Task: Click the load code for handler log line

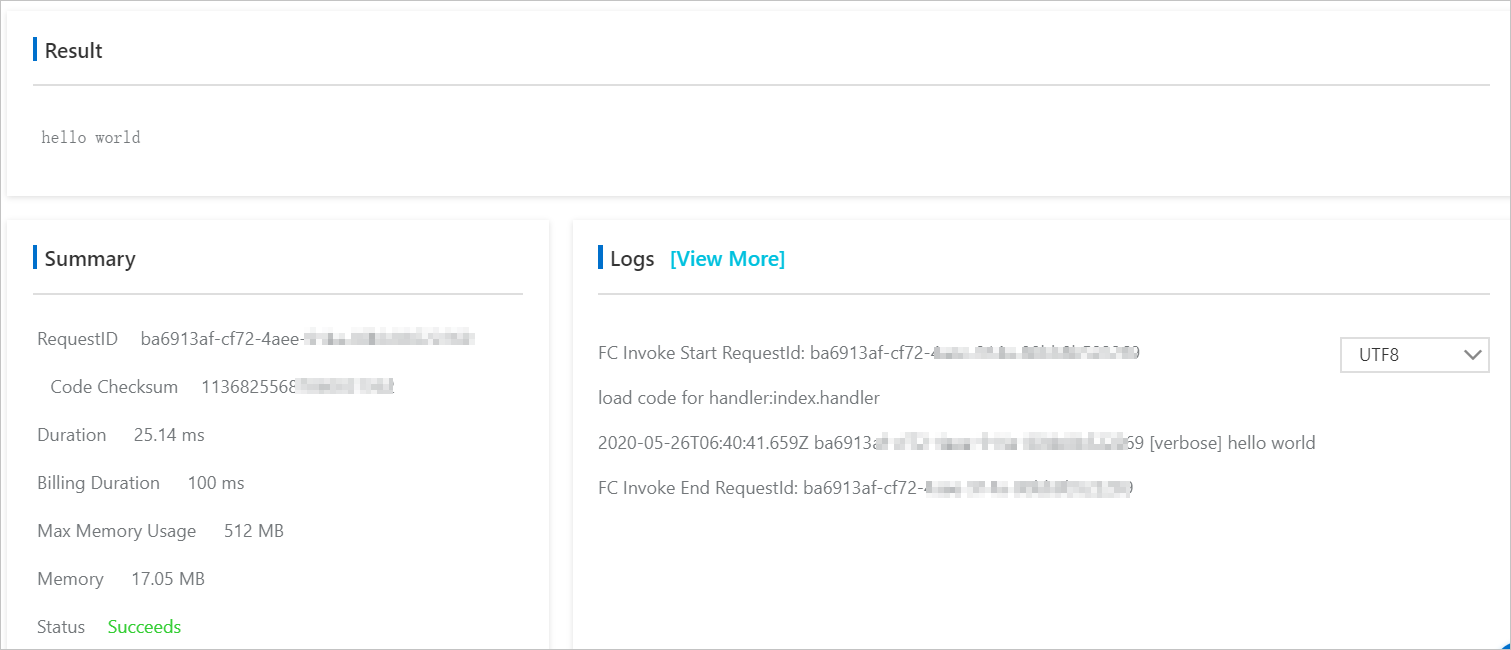Action: (738, 398)
